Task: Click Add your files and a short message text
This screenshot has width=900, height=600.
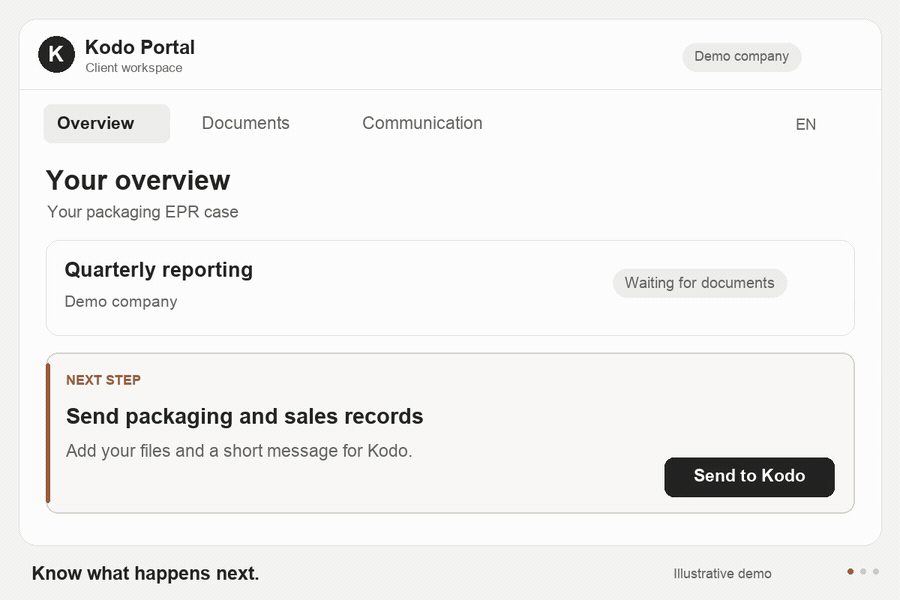Action: pos(239,451)
